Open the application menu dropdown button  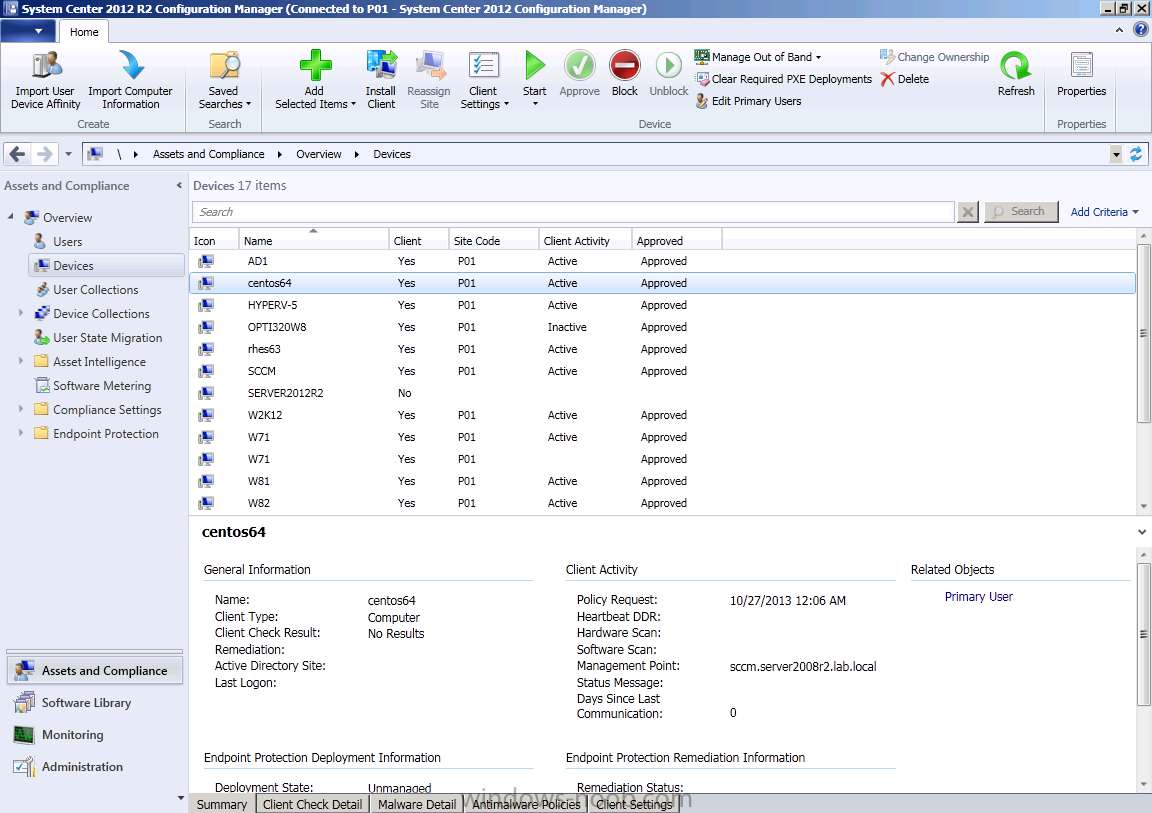28,31
